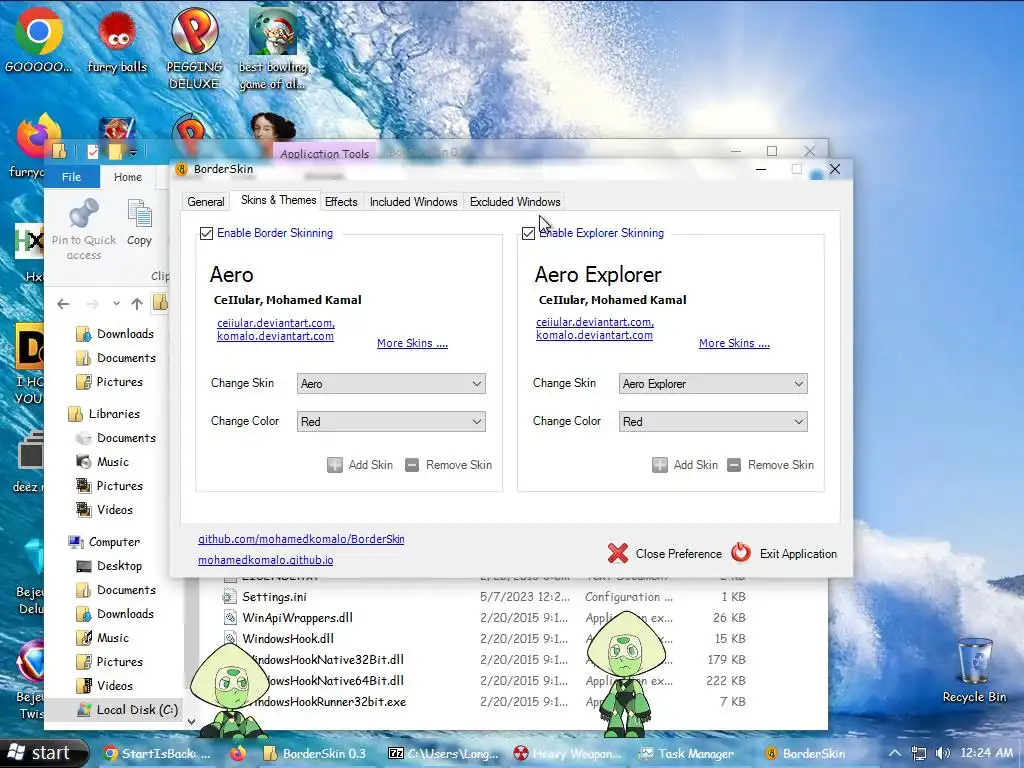Click the start button

[44, 753]
